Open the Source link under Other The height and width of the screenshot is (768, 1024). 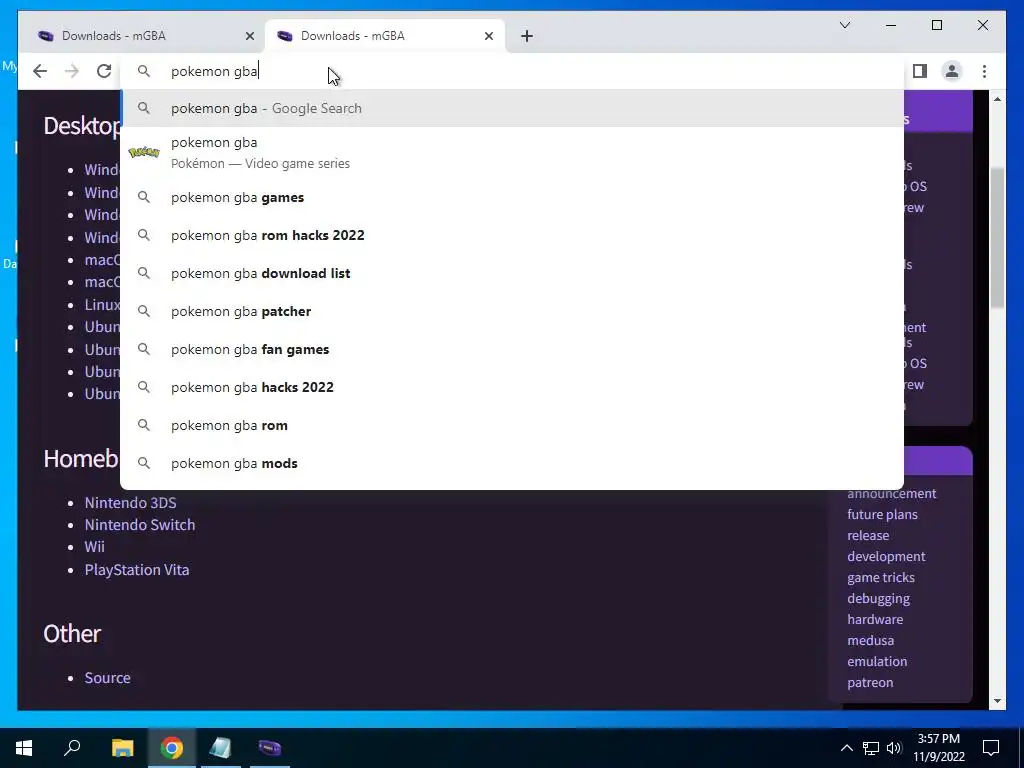pos(108,677)
